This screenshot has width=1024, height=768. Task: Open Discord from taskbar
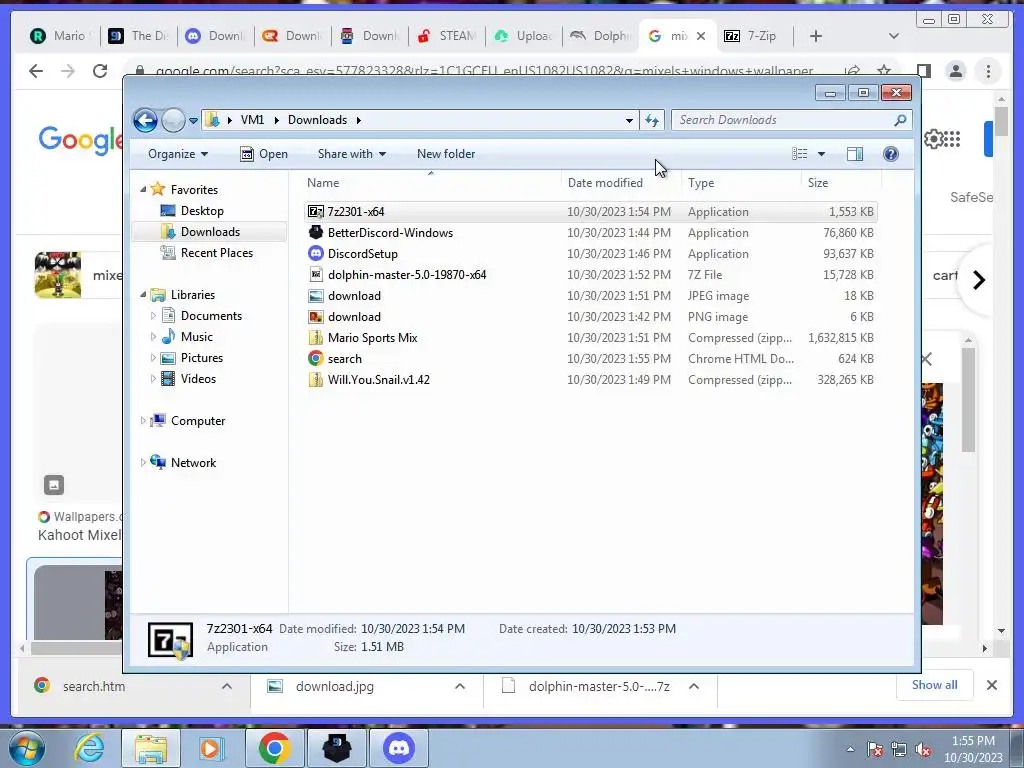(x=399, y=748)
